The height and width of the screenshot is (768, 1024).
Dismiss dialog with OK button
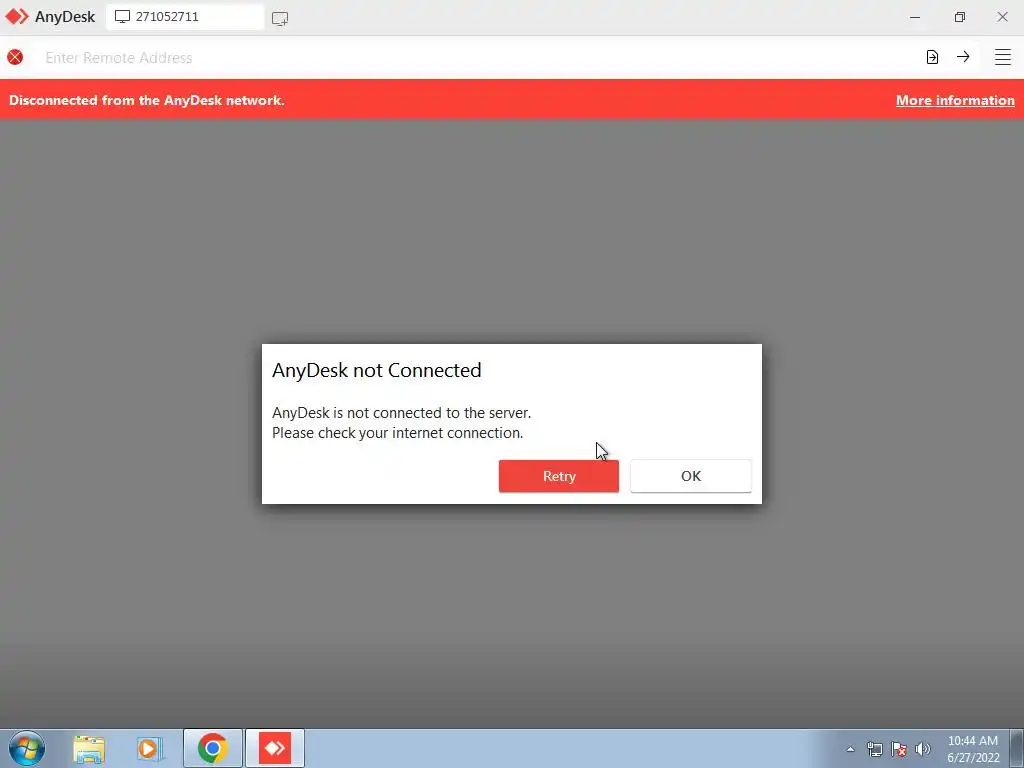coord(690,476)
